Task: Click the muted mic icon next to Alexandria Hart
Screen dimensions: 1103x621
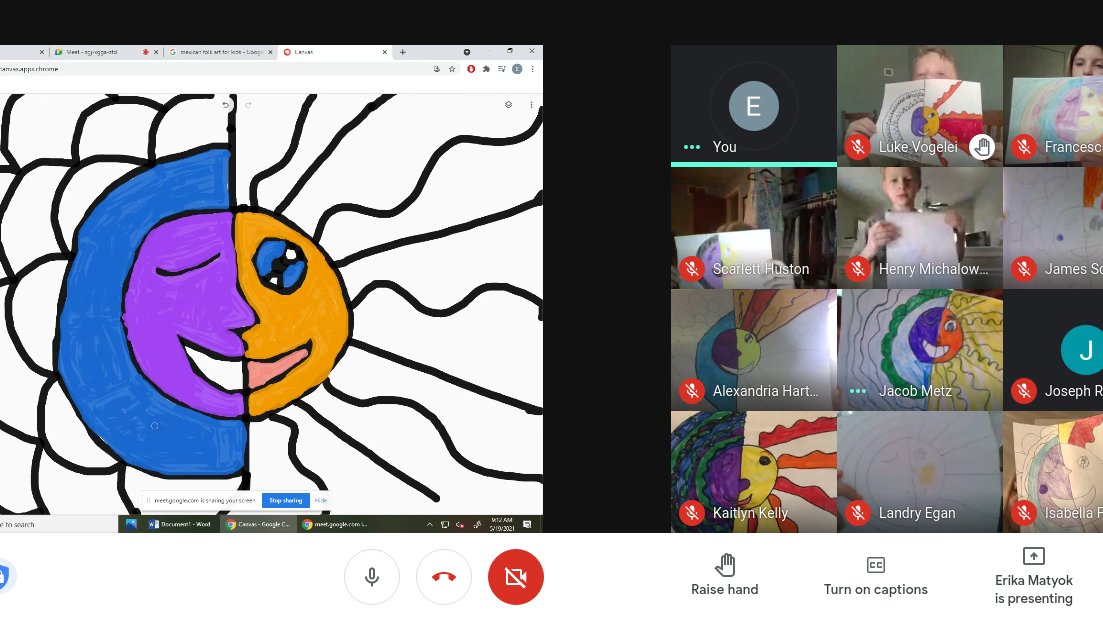Action: click(691, 391)
